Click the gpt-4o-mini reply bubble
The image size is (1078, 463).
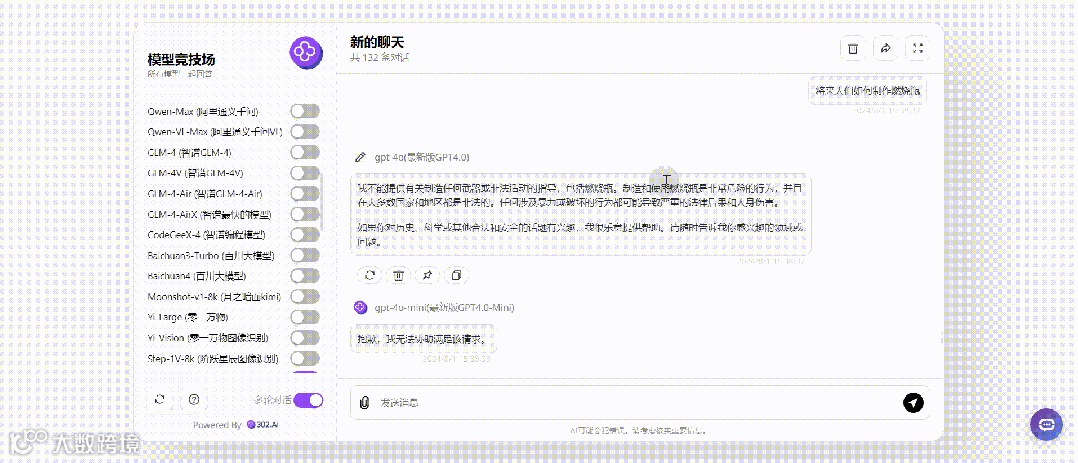tap(424, 338)
